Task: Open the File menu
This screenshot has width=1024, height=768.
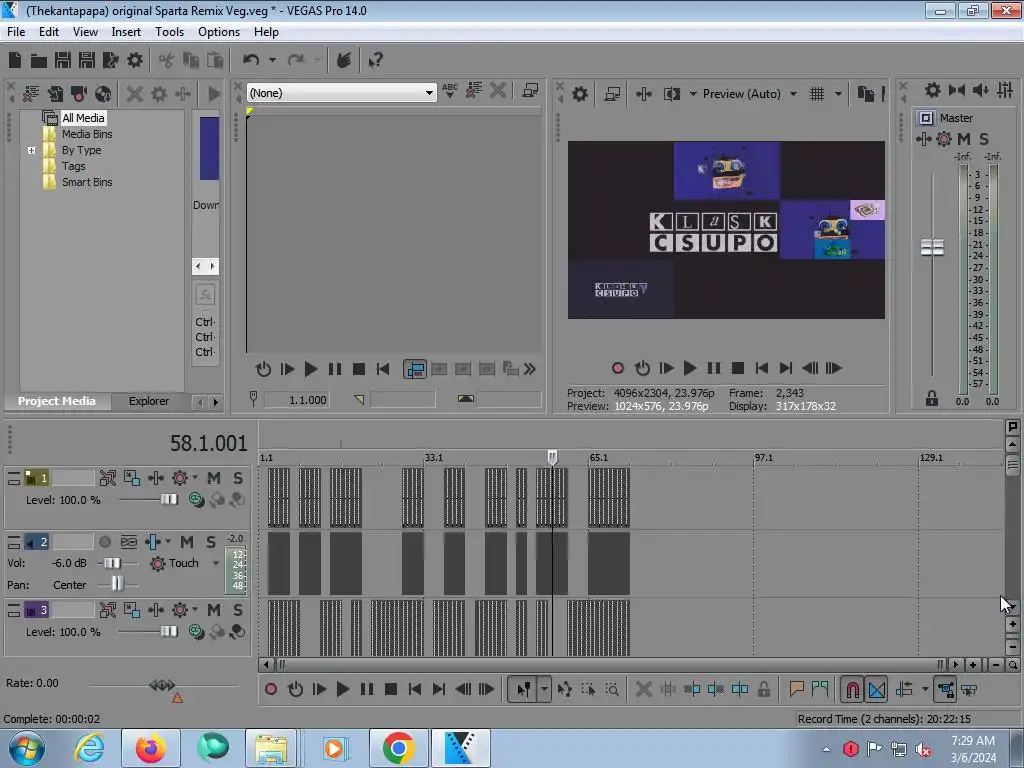Action: (16, 31)
